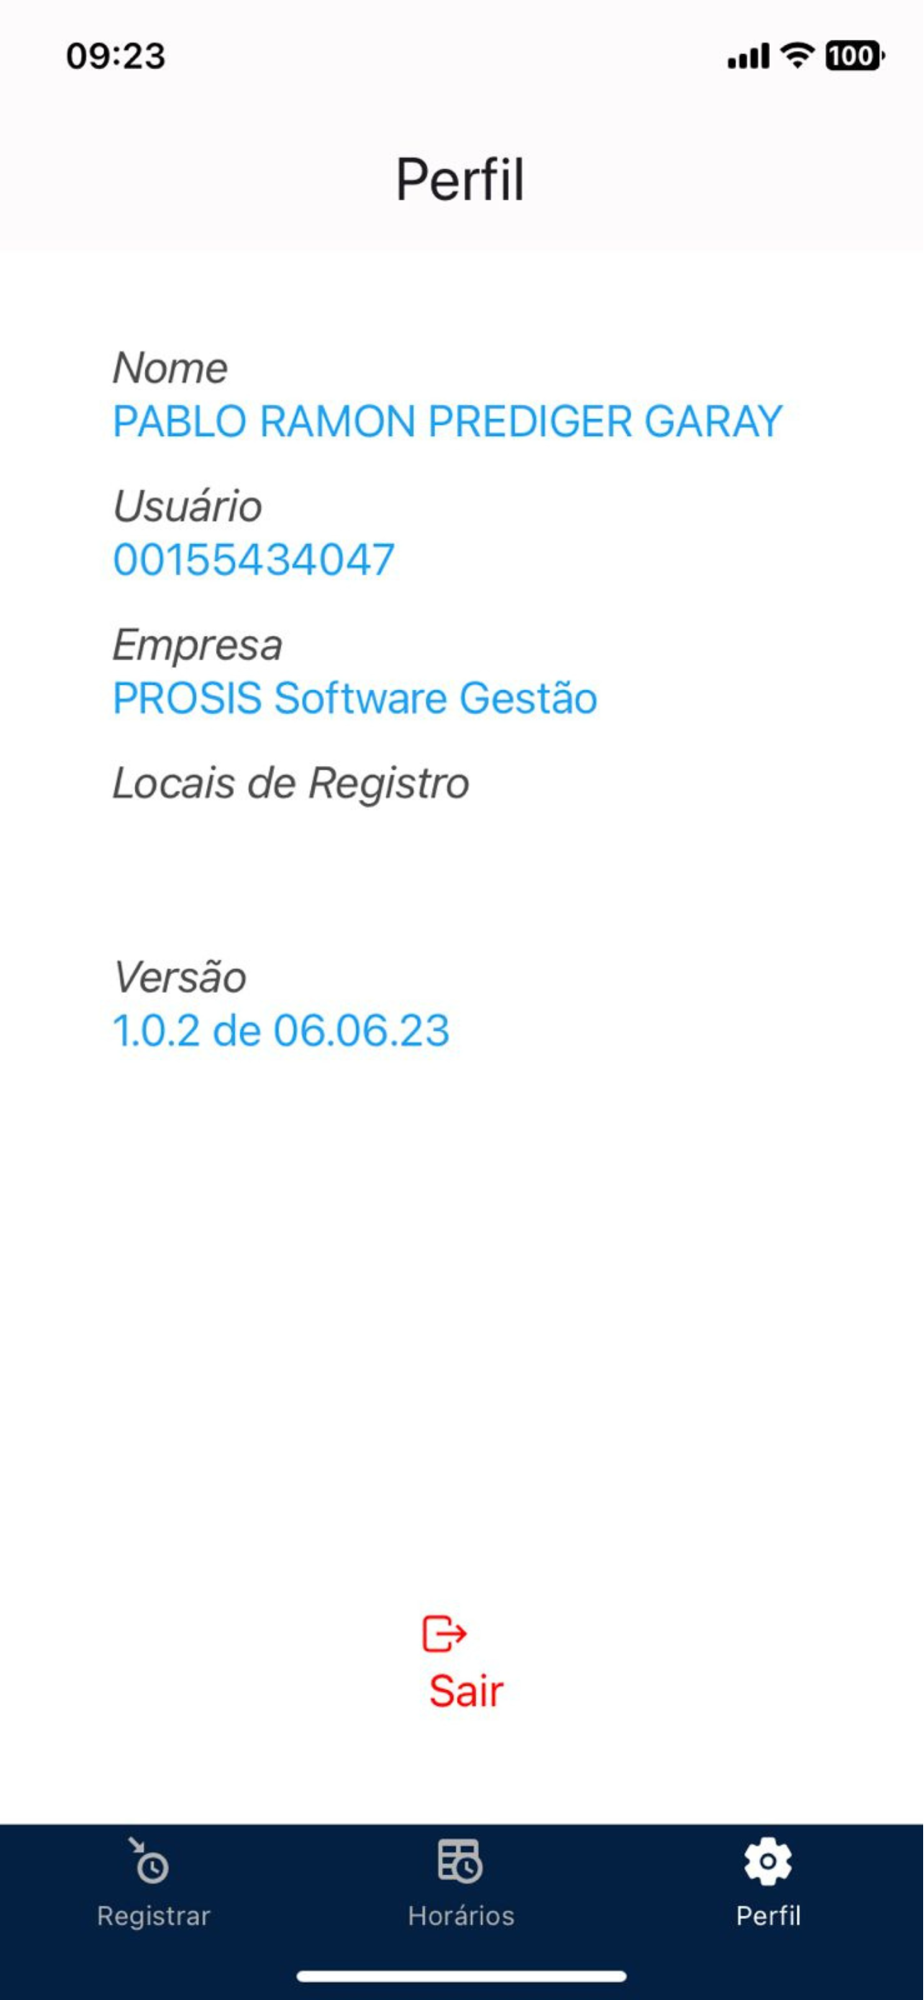924x2000 pixels.
Task: Tap the red logout arrow icon
Action: [x=444, y=1634]
